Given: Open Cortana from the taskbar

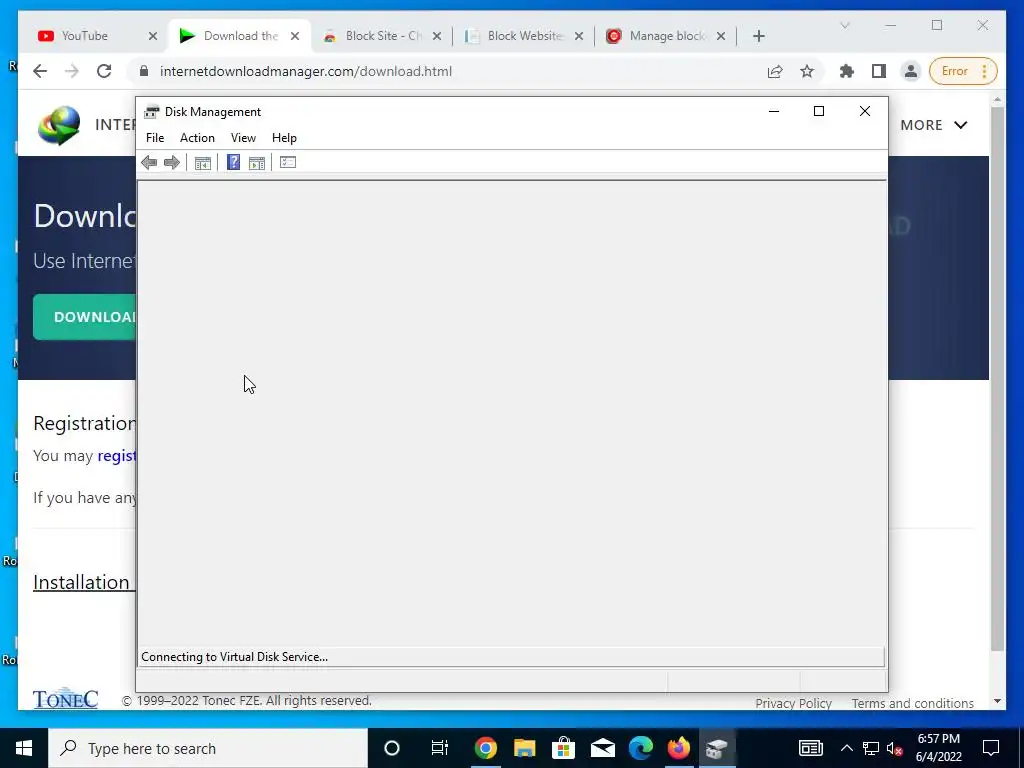Looking at the screenshot, I should (x=392, y=748).
